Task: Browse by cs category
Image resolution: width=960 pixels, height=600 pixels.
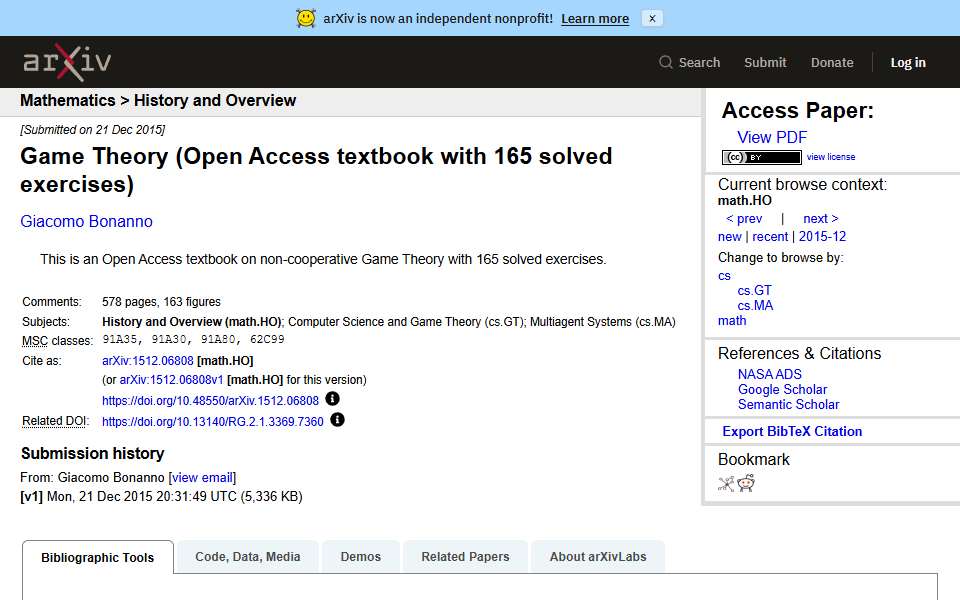Action: point(724,276)
